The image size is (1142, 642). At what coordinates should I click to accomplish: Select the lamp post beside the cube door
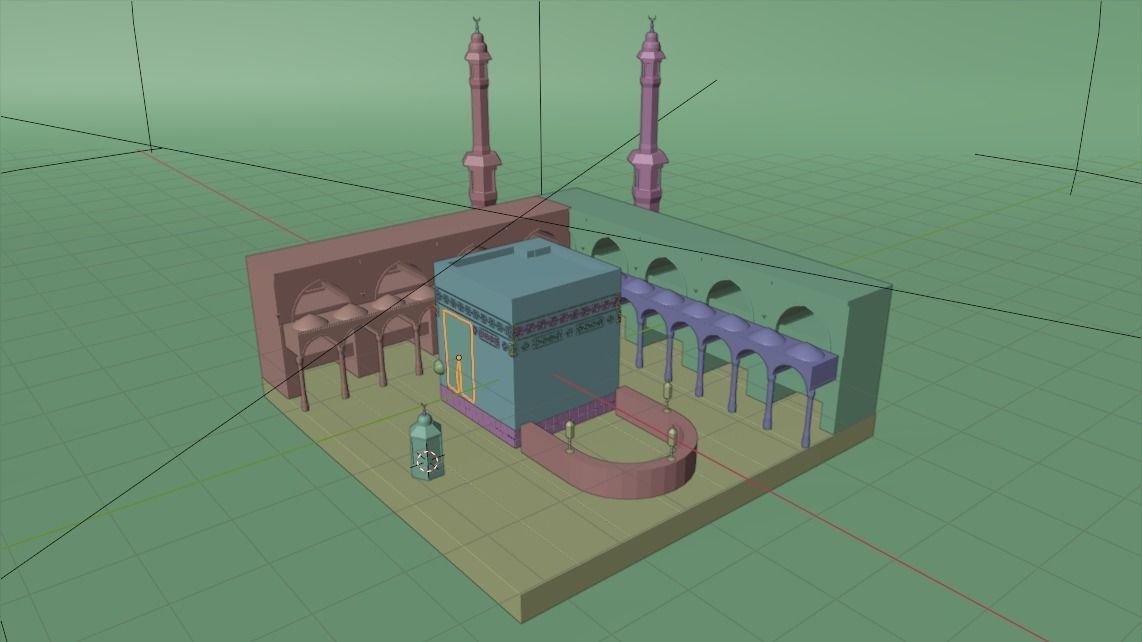click(x=438, y=367)
